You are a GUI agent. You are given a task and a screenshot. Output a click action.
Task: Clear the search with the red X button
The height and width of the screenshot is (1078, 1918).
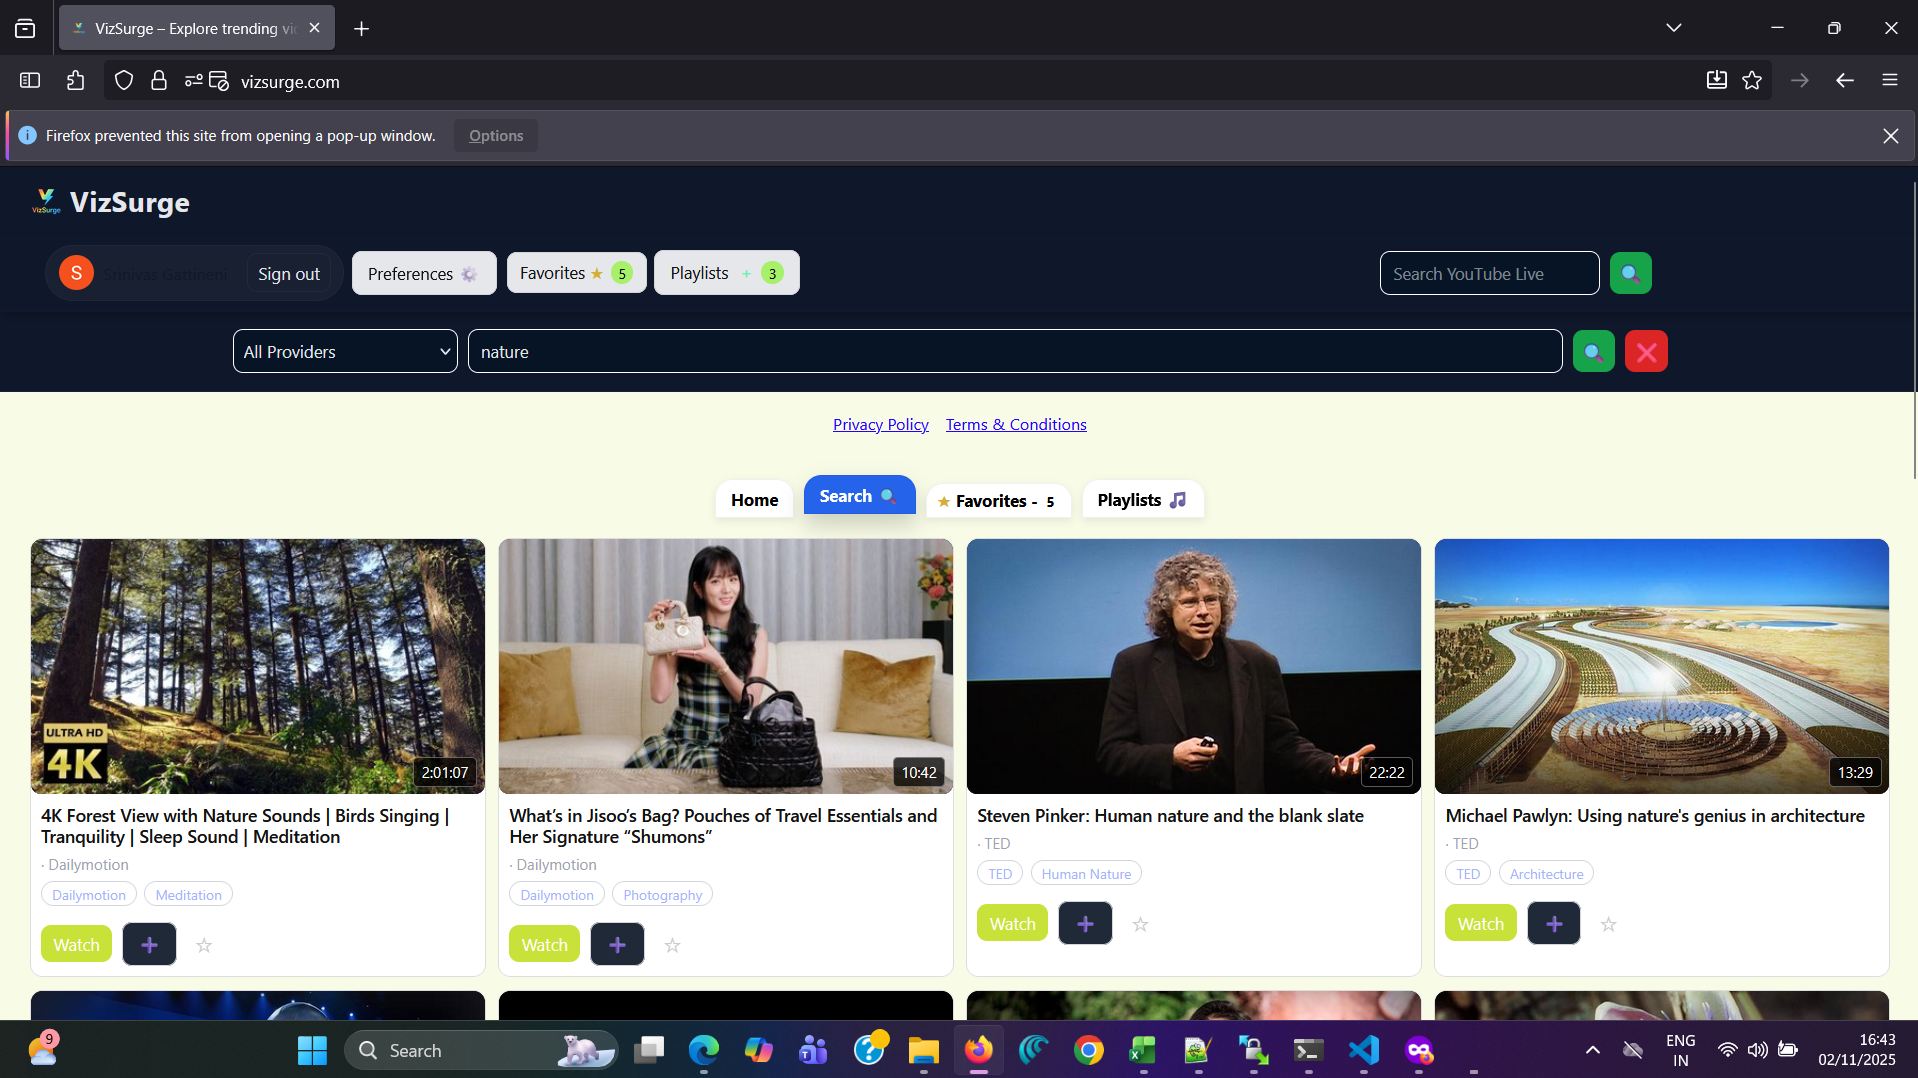(x=1646, y=351)
